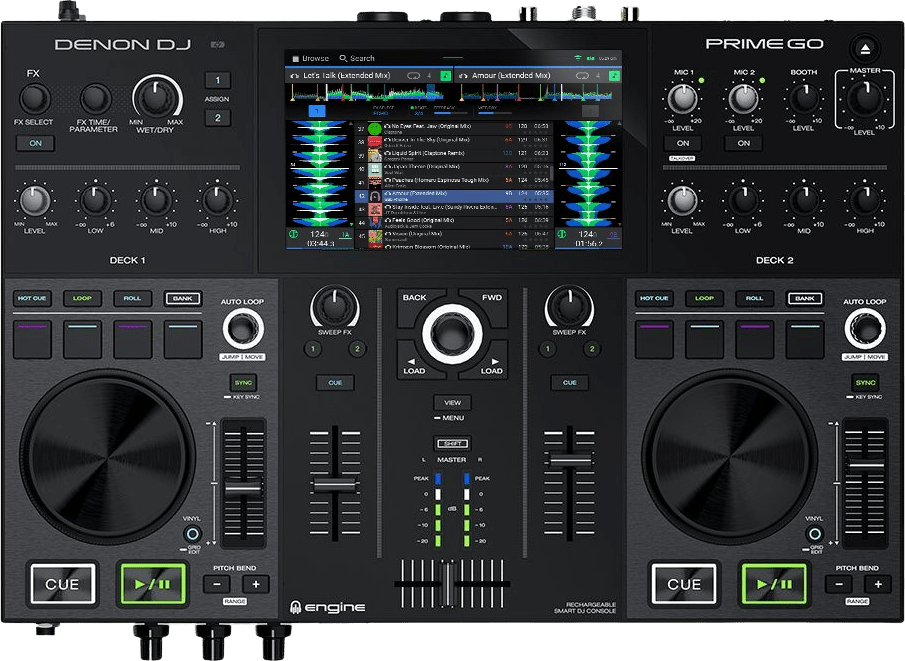The image size is (905, 661).
Task: Toggle the MIC 2 ON button
Action: (743, 143)
